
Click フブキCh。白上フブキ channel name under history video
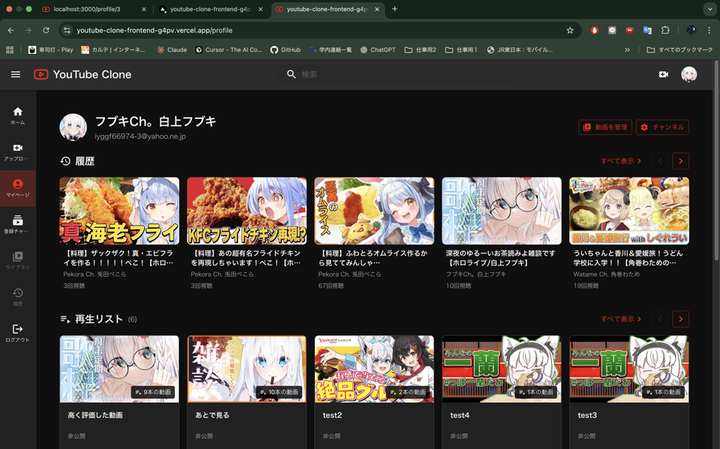point(476,274)
